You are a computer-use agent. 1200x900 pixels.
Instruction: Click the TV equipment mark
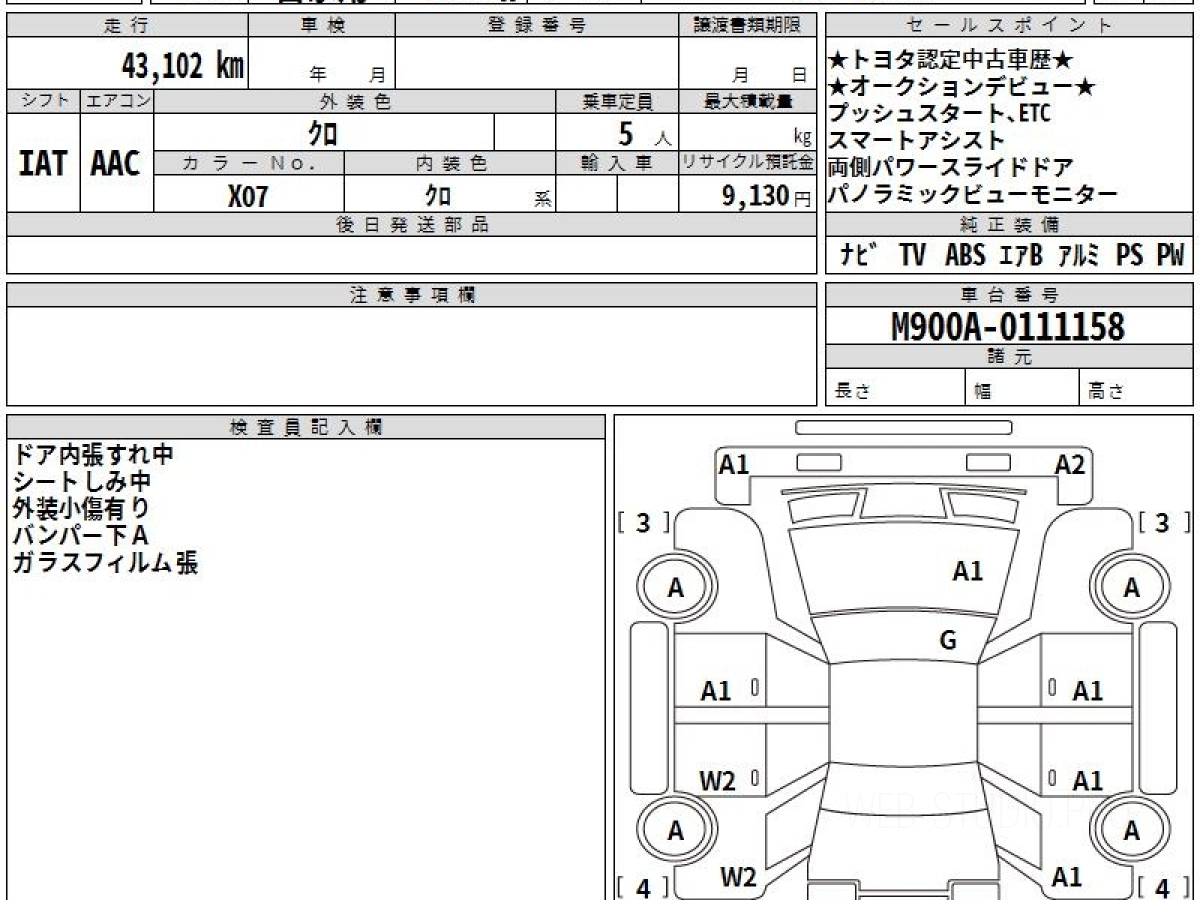(912, 255)
